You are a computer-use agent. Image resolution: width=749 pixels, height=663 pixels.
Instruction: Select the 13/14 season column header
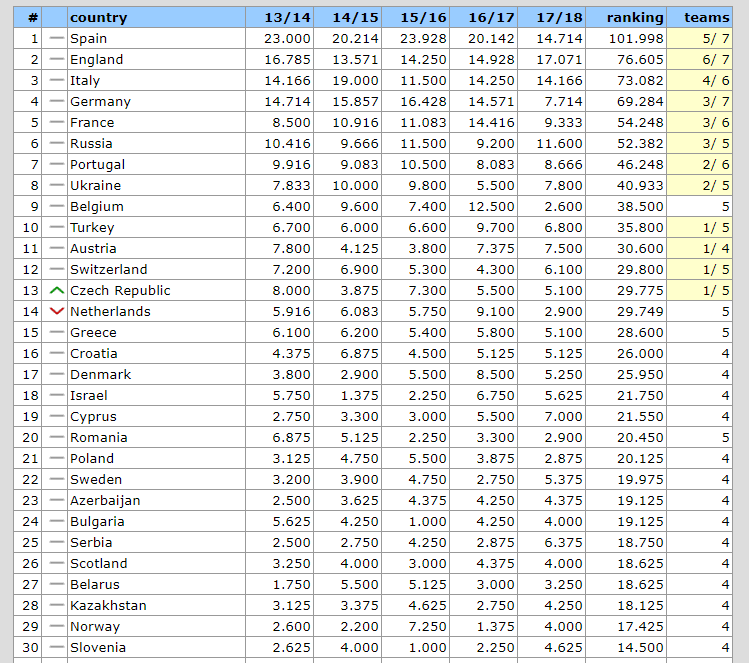click(x=287, y=17)
